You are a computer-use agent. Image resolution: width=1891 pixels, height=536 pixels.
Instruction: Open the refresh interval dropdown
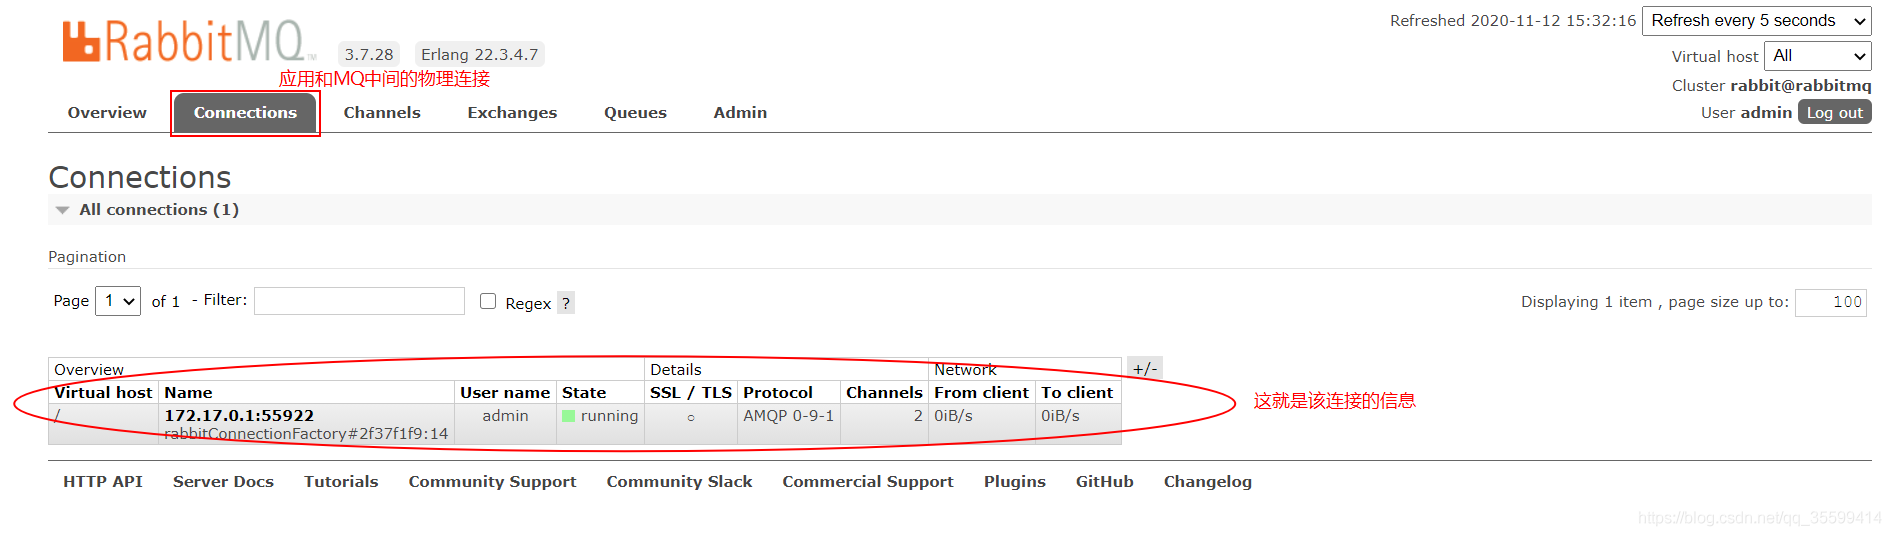tap(1756, 21)
